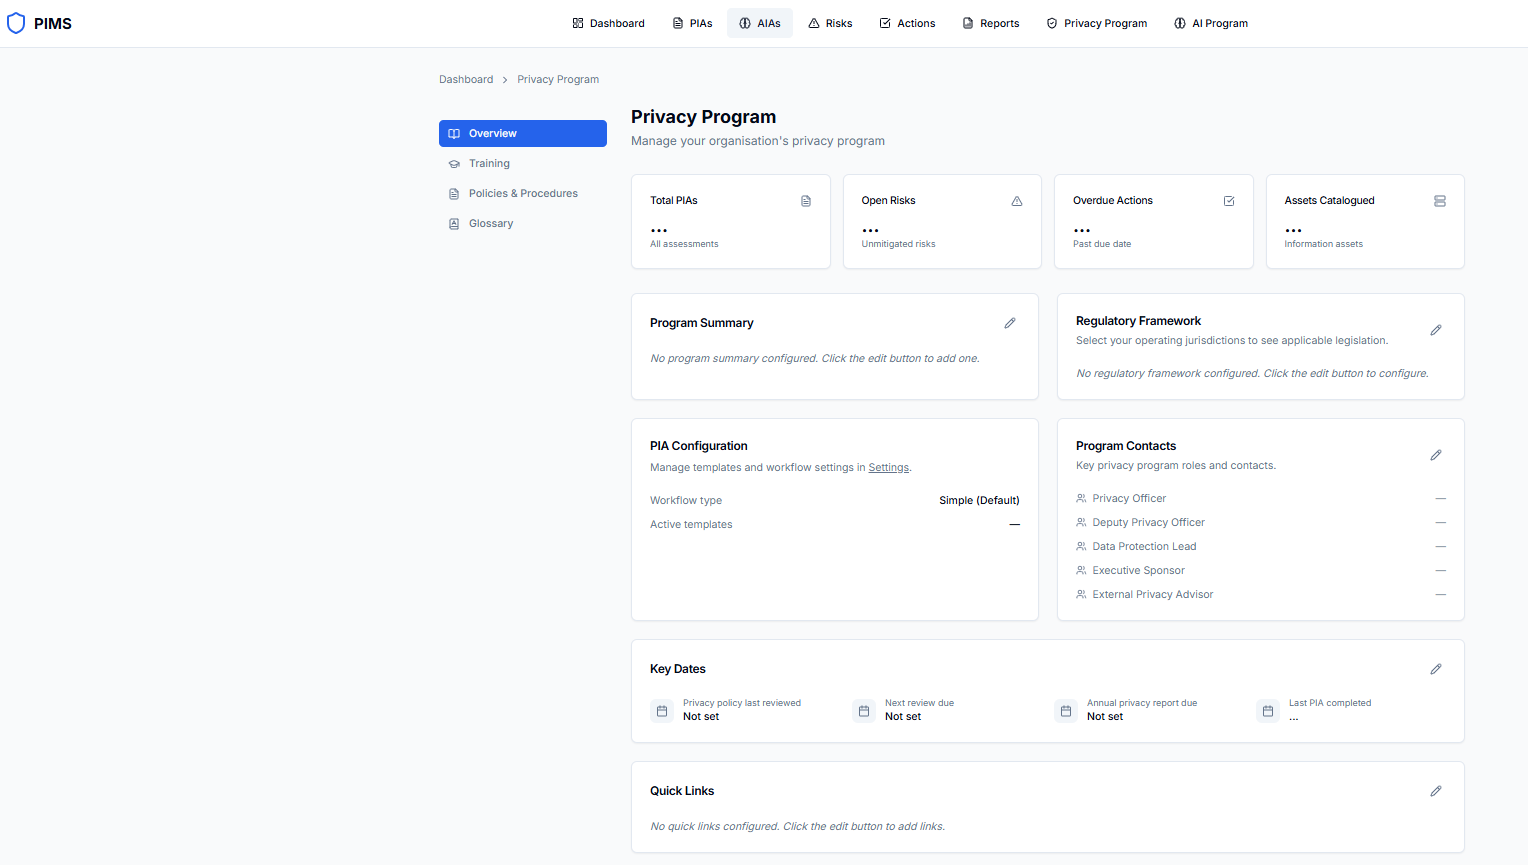Edit Program Contacts using the pencil icon
The image size is (1528, 865).
[x=1436, y=455]
